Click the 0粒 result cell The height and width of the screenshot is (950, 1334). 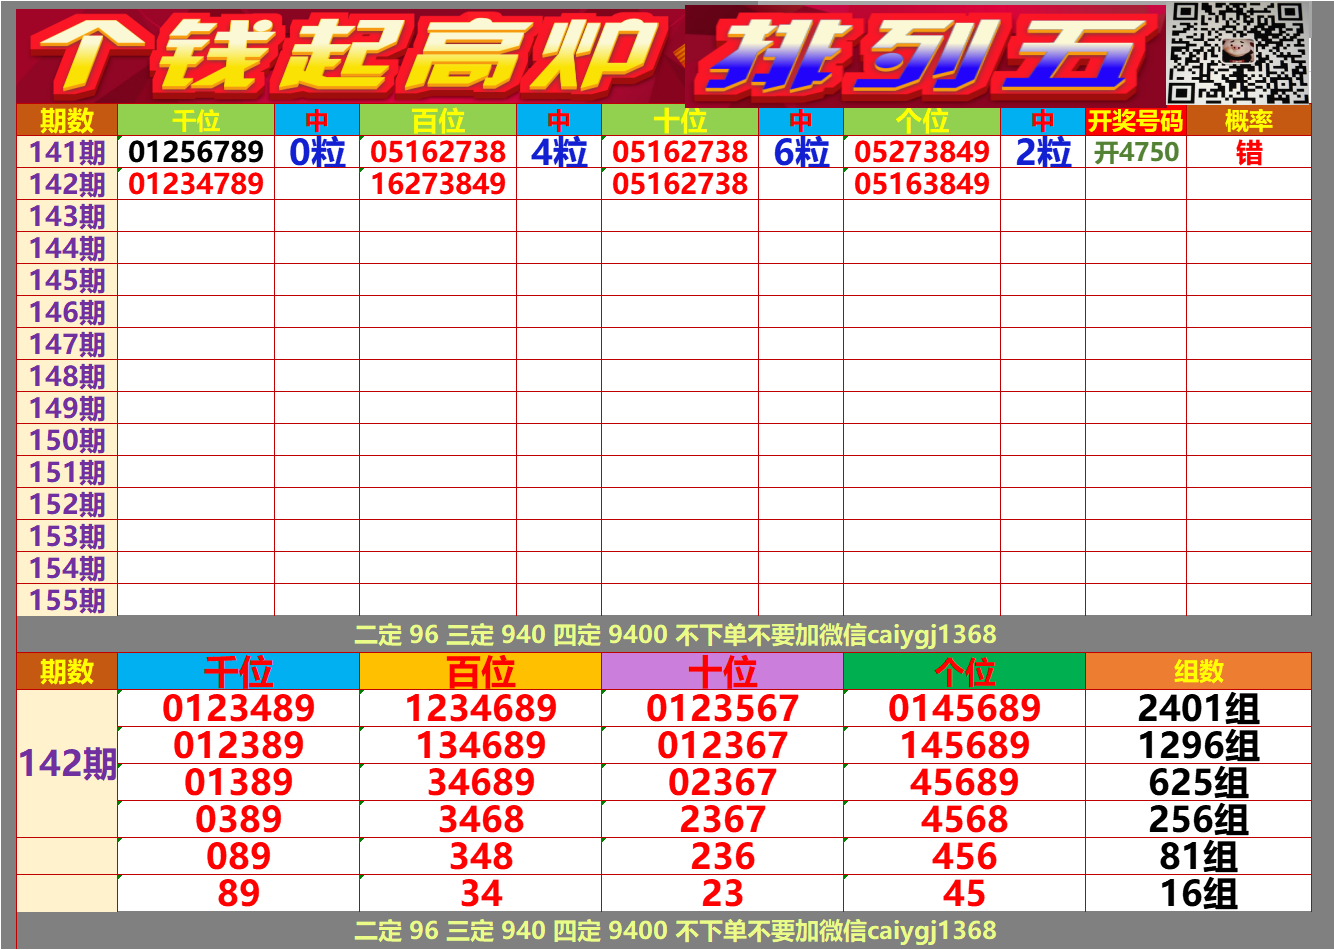coord(317,152)
